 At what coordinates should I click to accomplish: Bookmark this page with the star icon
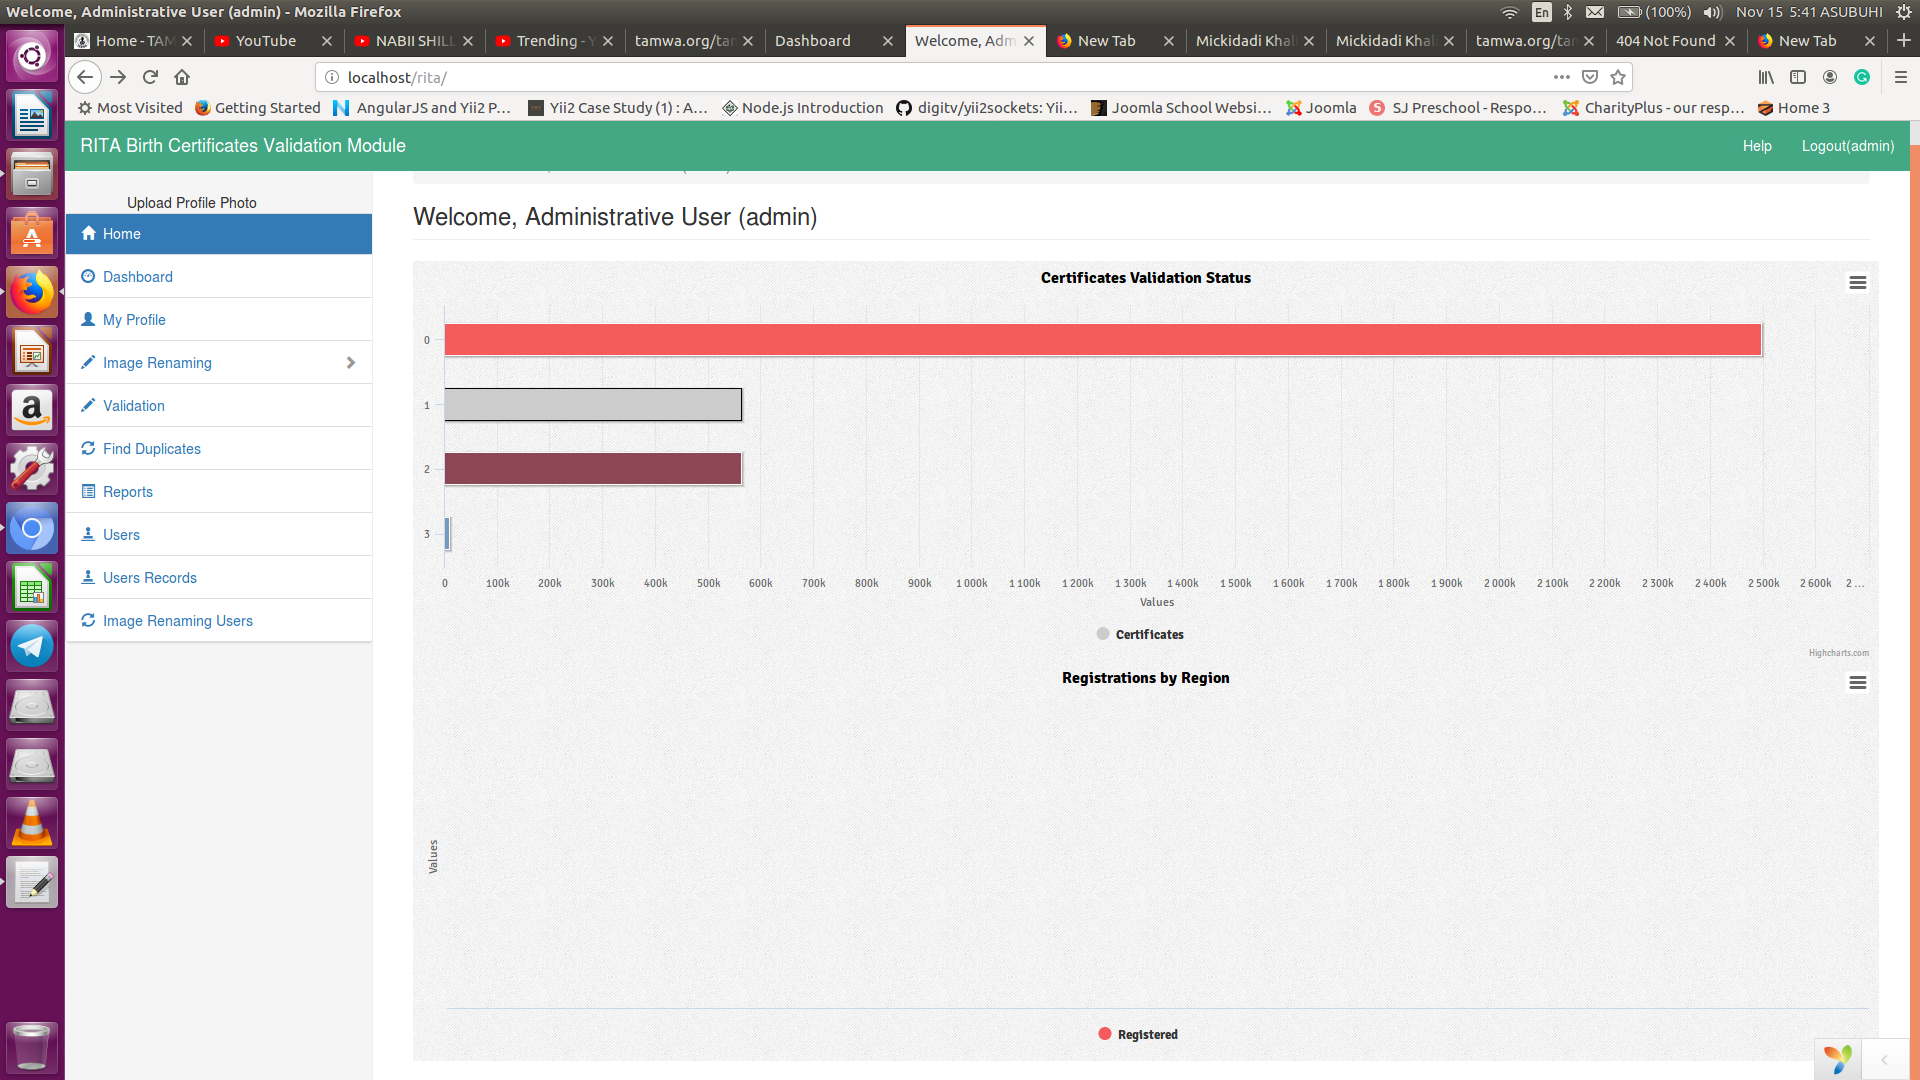point(1618,77)
